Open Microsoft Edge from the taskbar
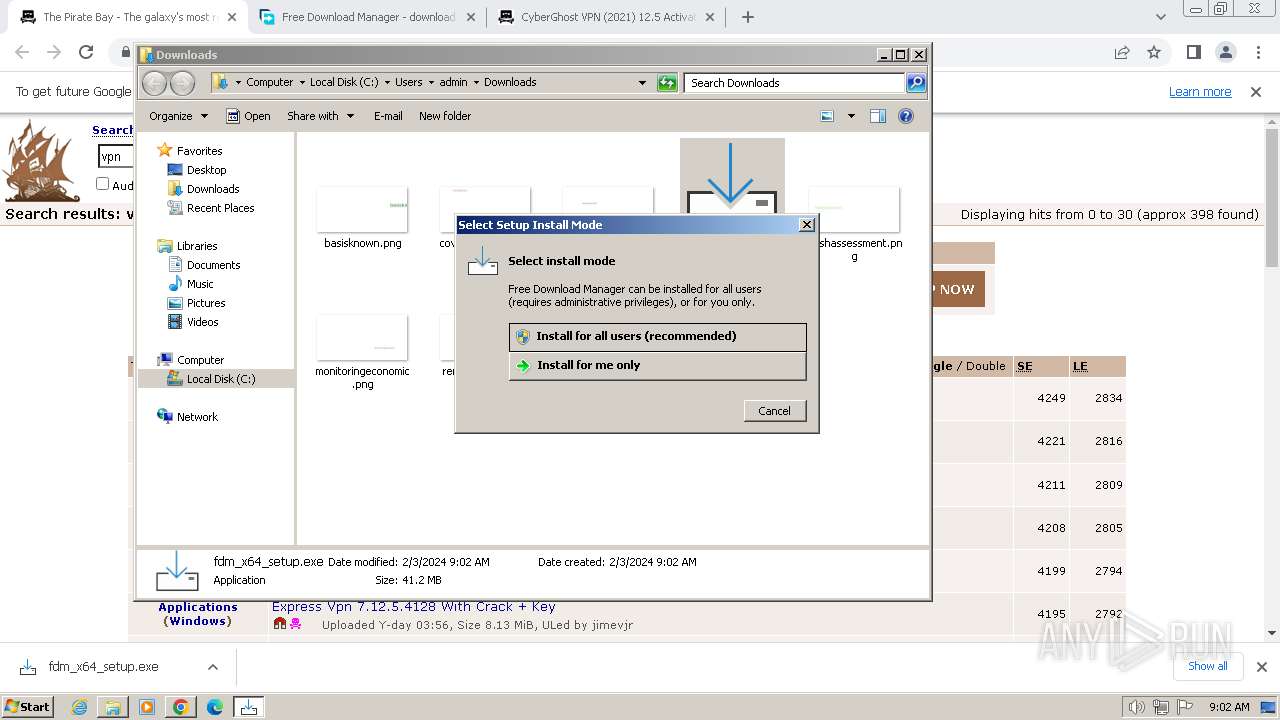The width and height of the screenshot is (1280, 720). (x=215, y=707)
